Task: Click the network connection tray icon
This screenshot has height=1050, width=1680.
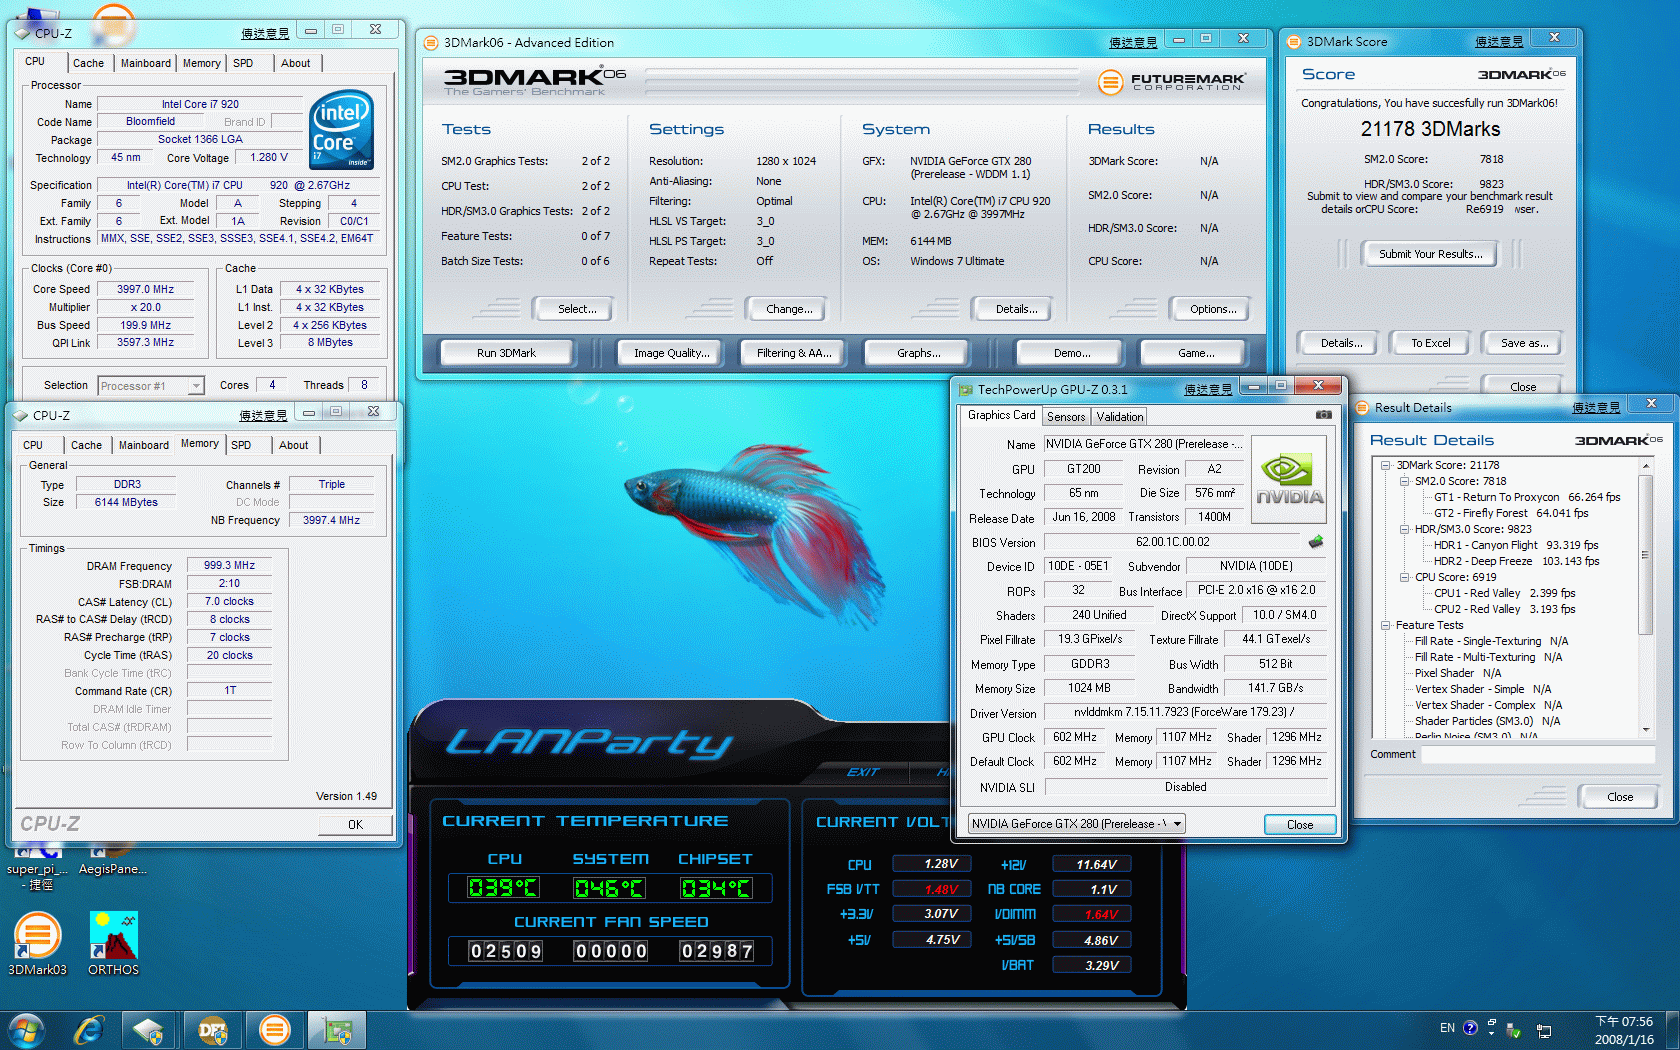Action: point(1544,1030)
